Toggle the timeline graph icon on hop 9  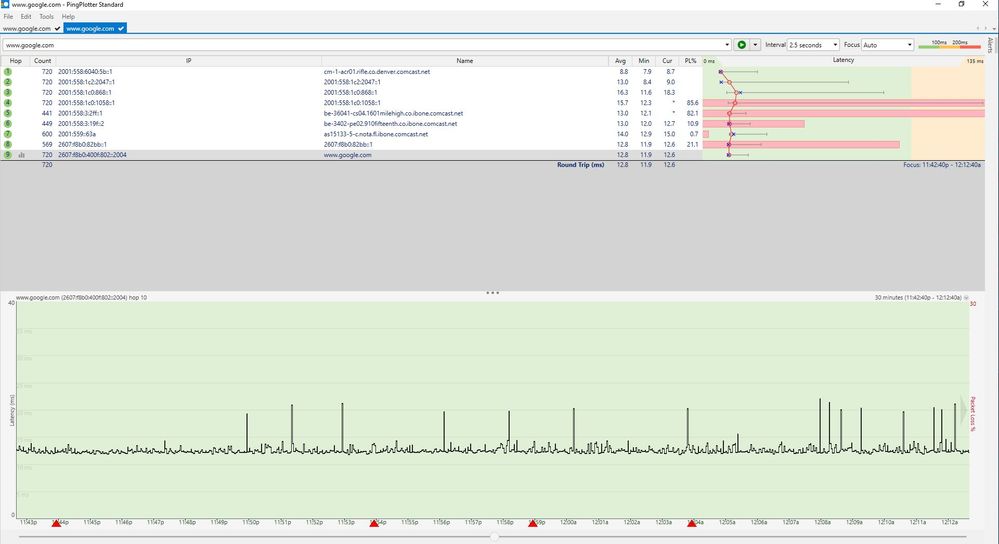[22, 155]
